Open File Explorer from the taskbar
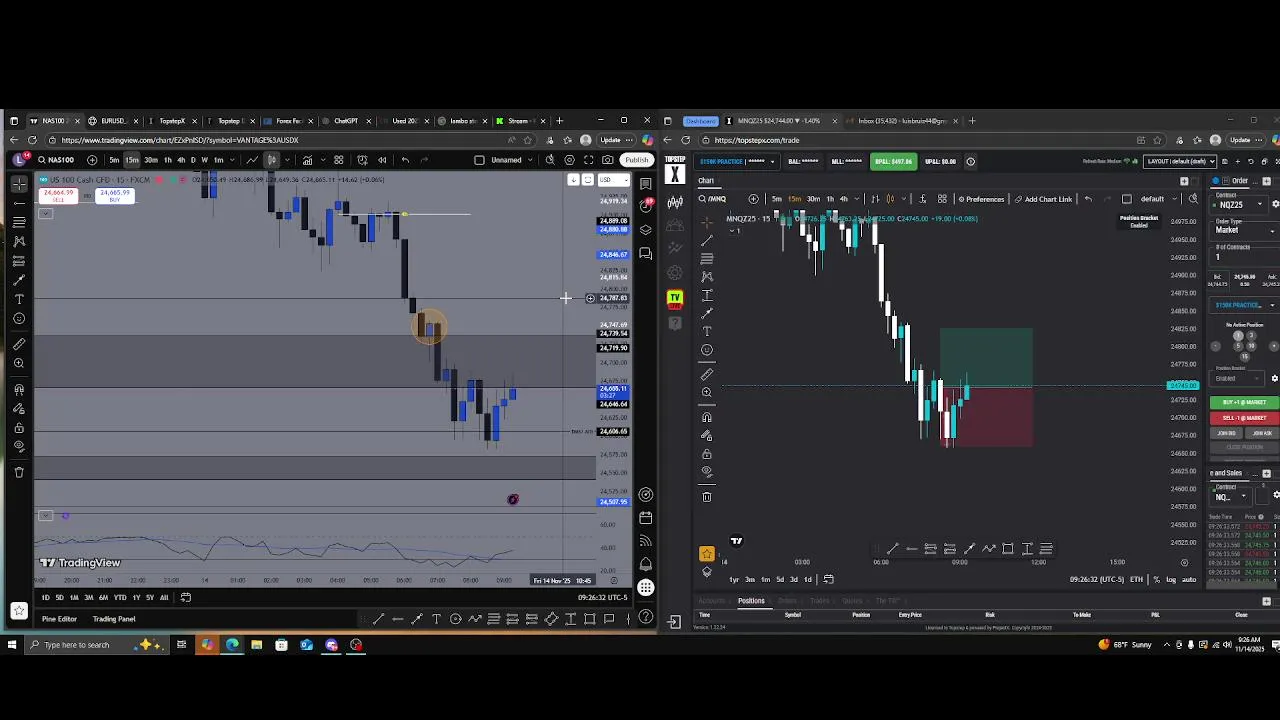Screen dimensions: 1280x720 pos(257,645)
